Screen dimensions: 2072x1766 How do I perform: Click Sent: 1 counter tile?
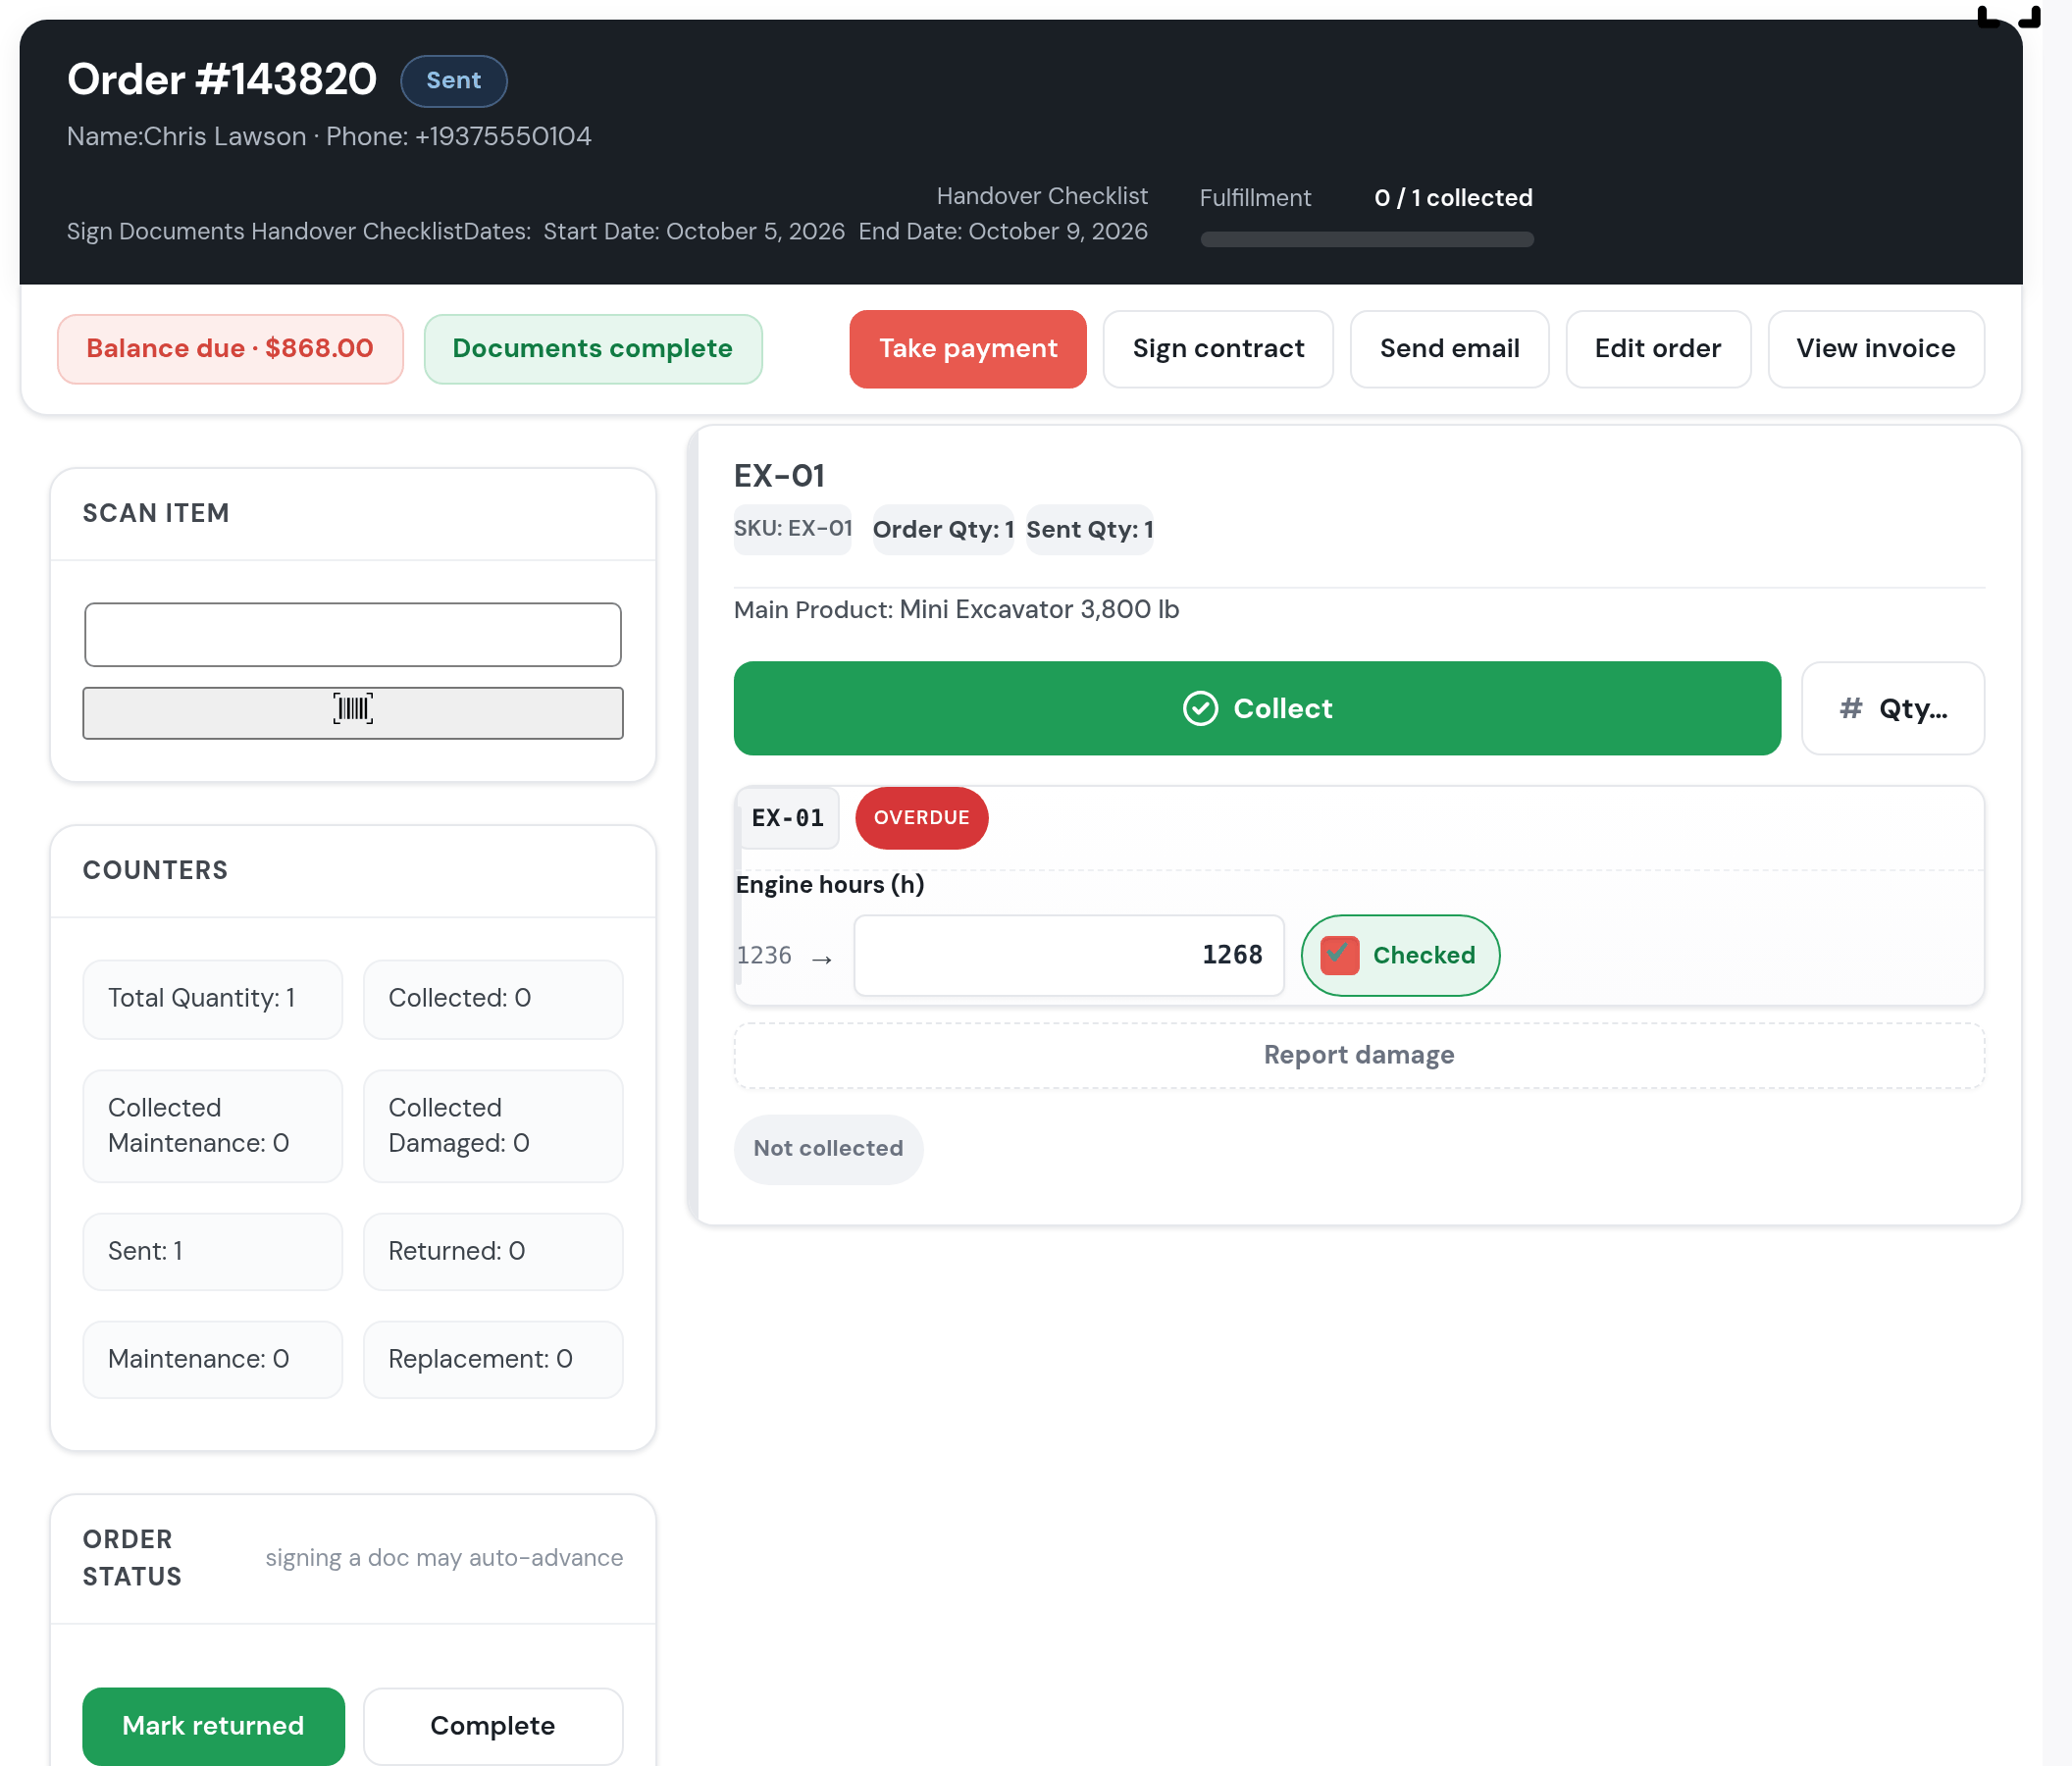pos(213,1251)
